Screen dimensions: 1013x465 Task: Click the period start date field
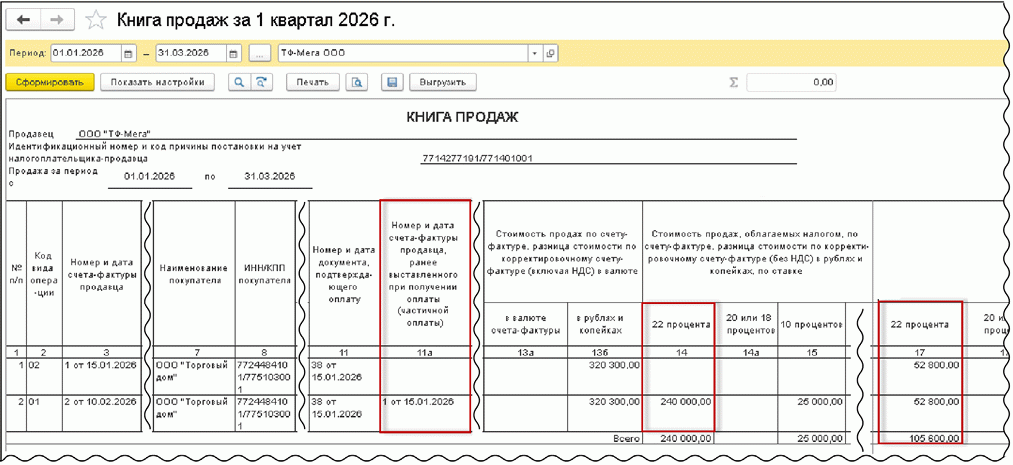tap(84, 53)
